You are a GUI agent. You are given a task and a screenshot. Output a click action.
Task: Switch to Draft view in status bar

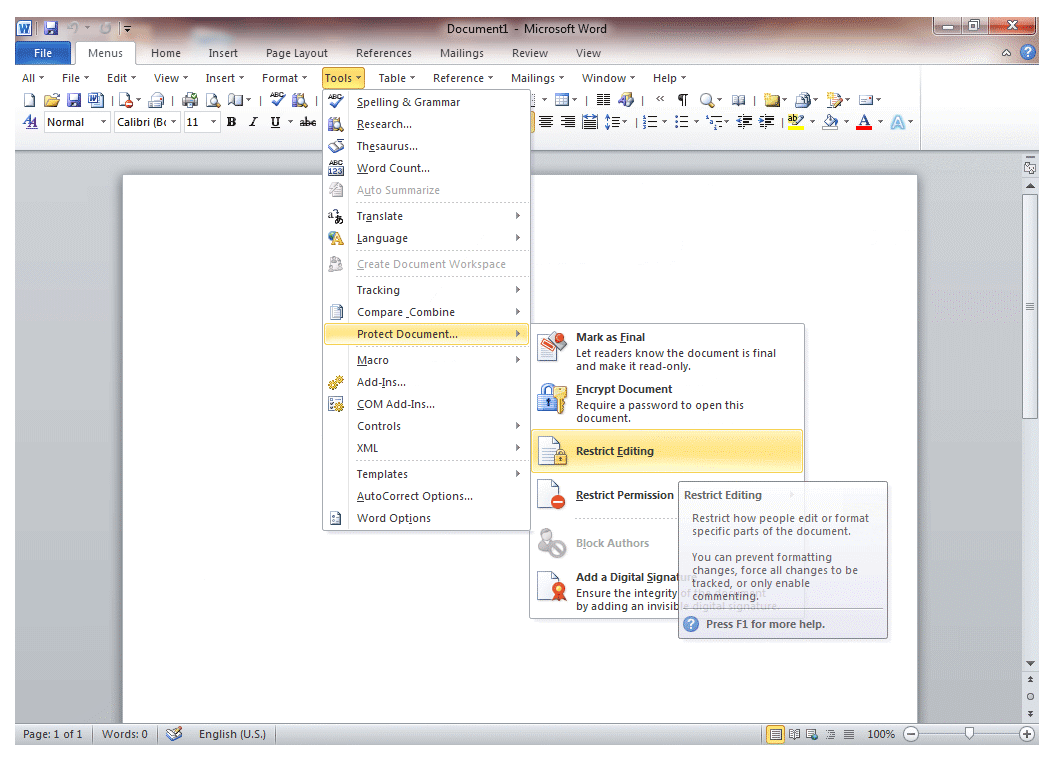[x=849, y=734]
